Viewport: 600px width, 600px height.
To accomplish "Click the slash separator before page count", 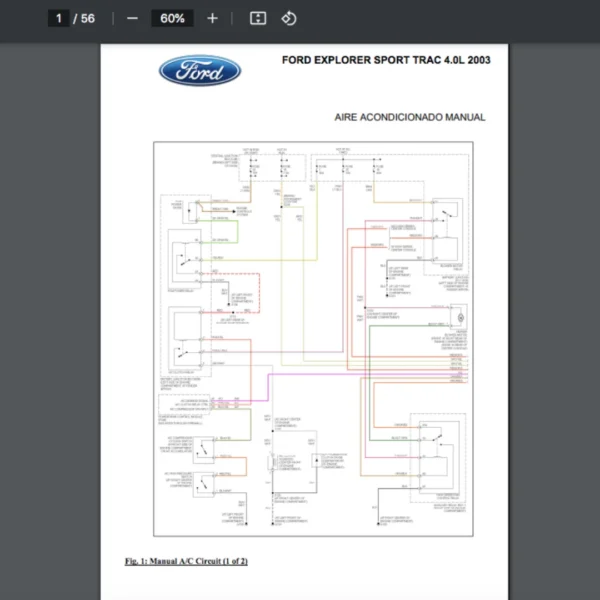I will [75, 18].
